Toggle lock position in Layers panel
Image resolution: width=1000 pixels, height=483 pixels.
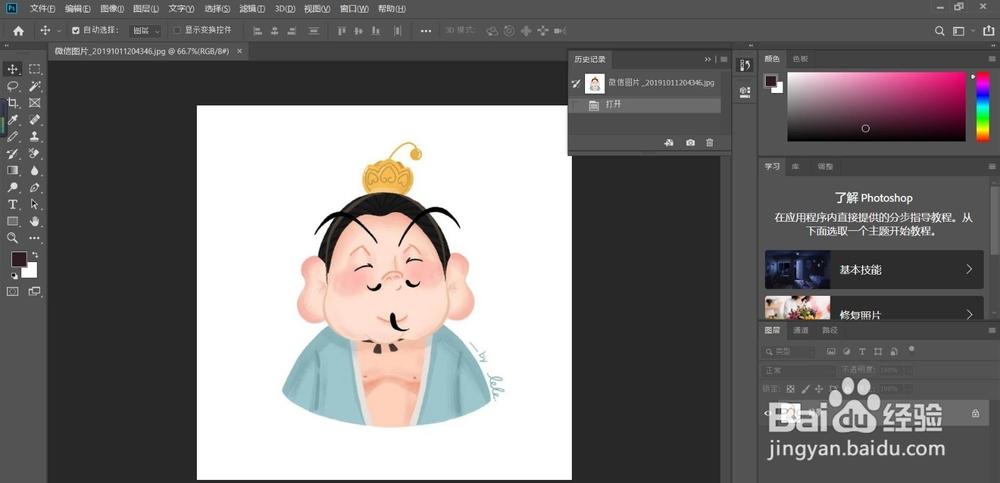[819, 389]
